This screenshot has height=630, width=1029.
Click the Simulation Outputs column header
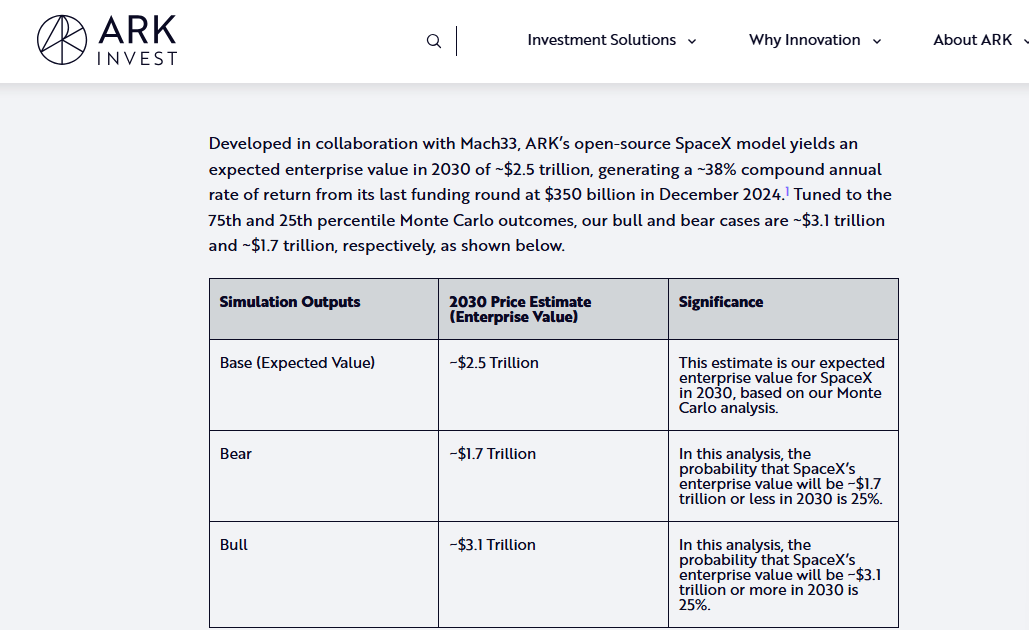[x=290, y=302]
